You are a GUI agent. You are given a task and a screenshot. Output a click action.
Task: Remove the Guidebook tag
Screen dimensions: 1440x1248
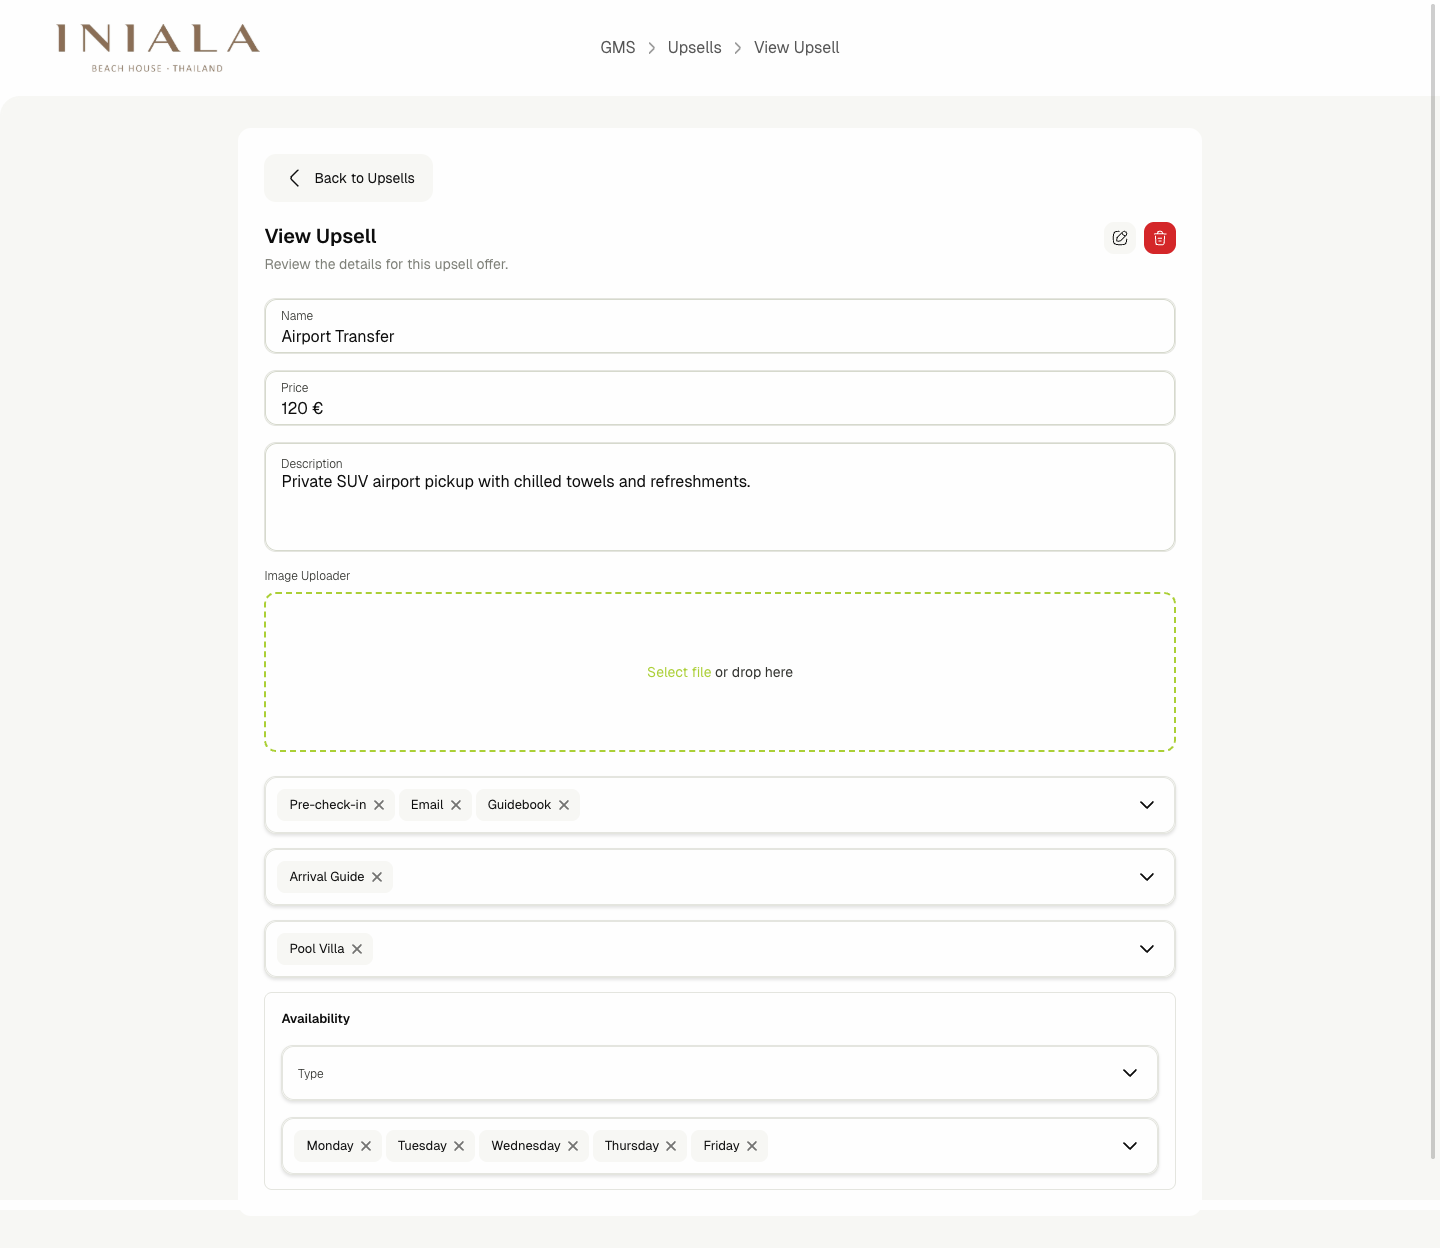[x=564, y=804]
